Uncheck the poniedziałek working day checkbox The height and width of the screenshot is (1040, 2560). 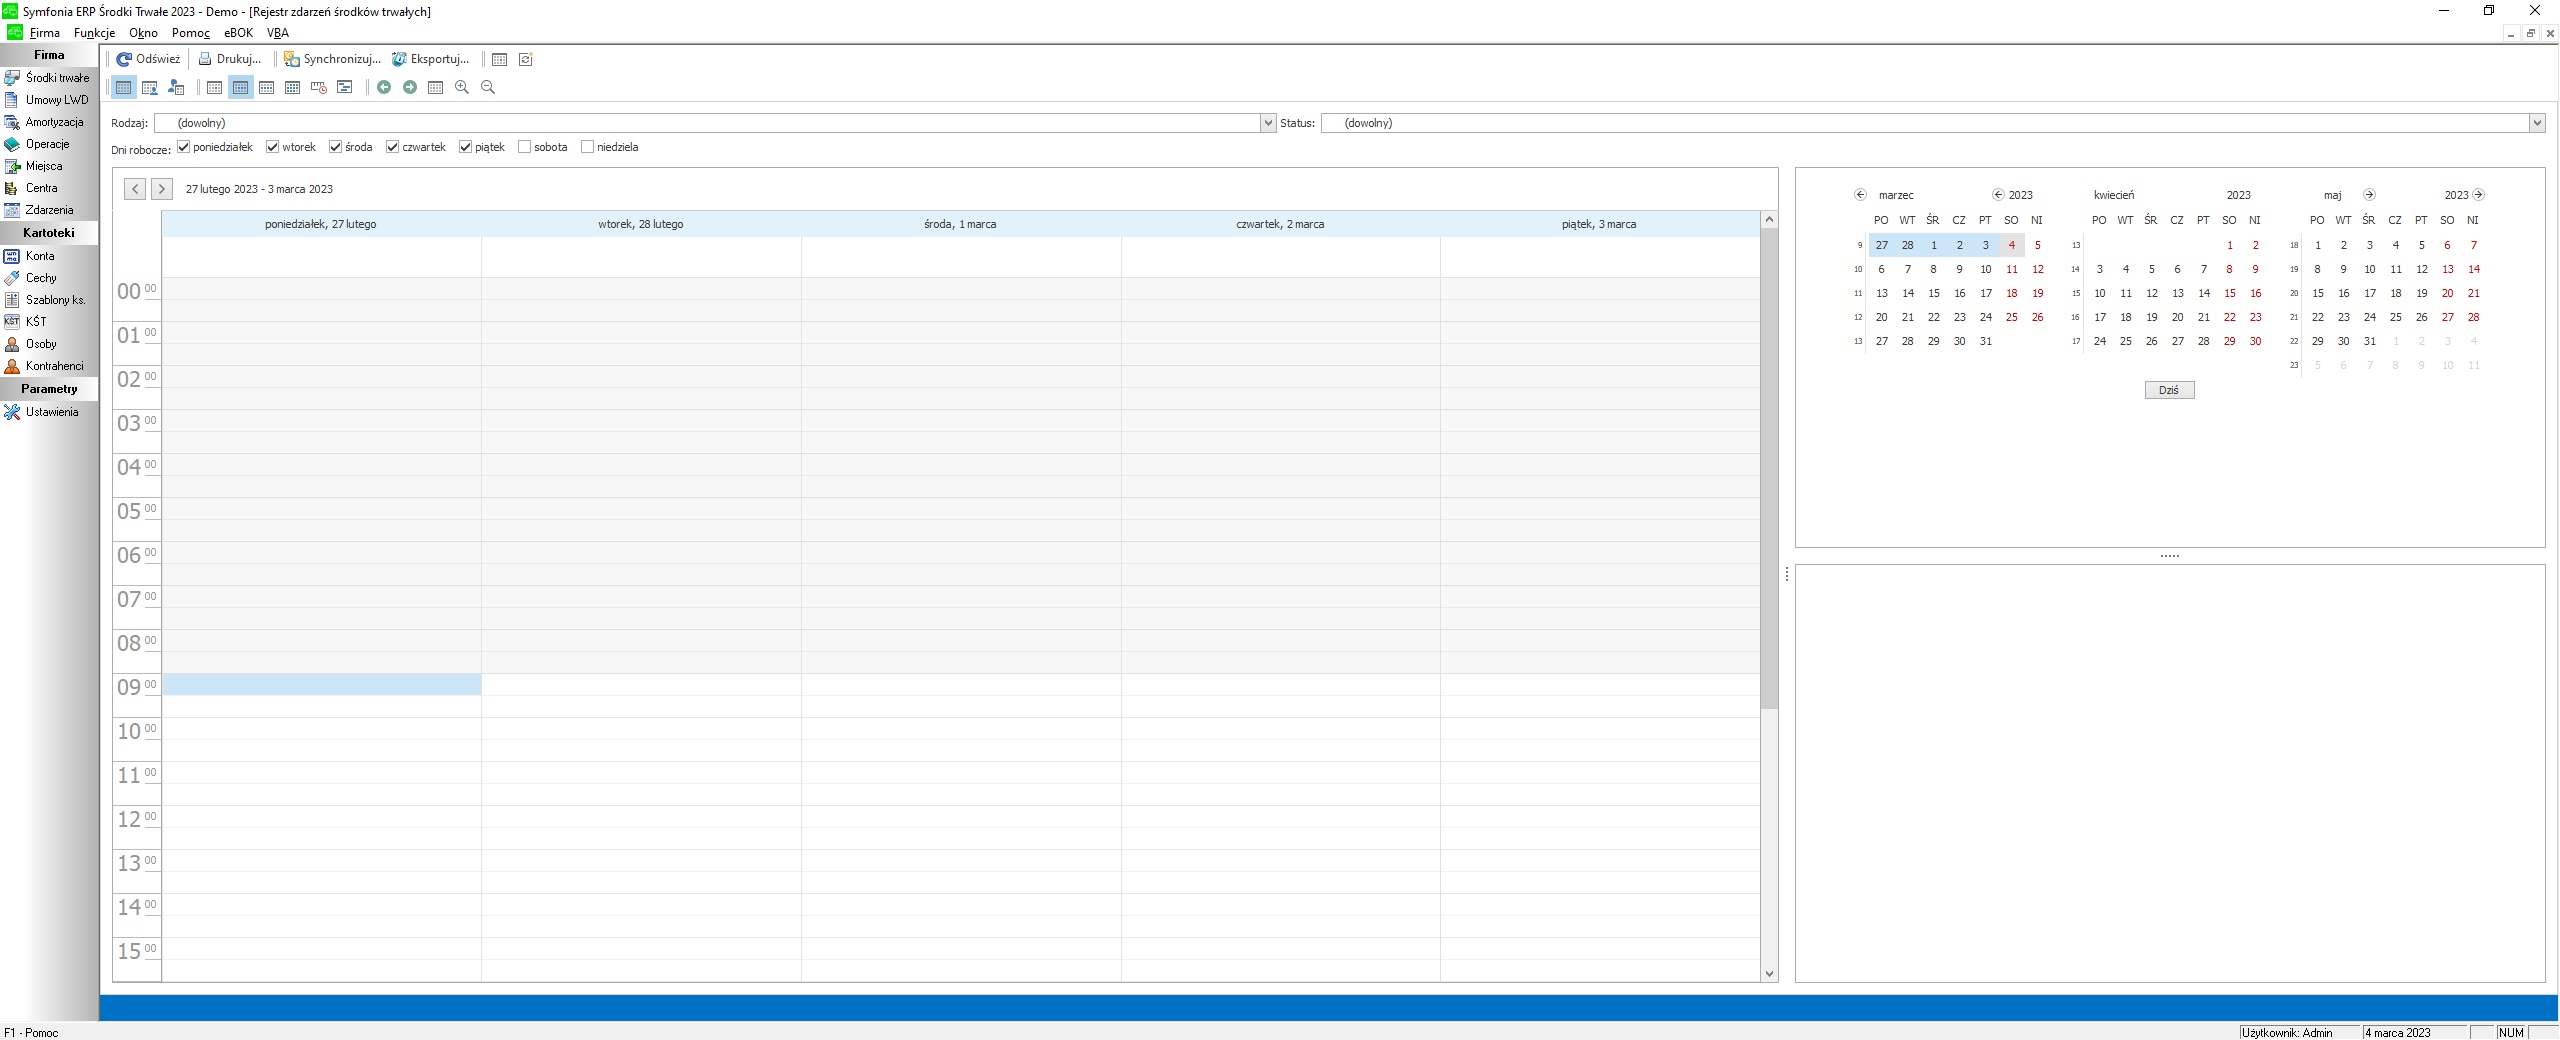184,147
